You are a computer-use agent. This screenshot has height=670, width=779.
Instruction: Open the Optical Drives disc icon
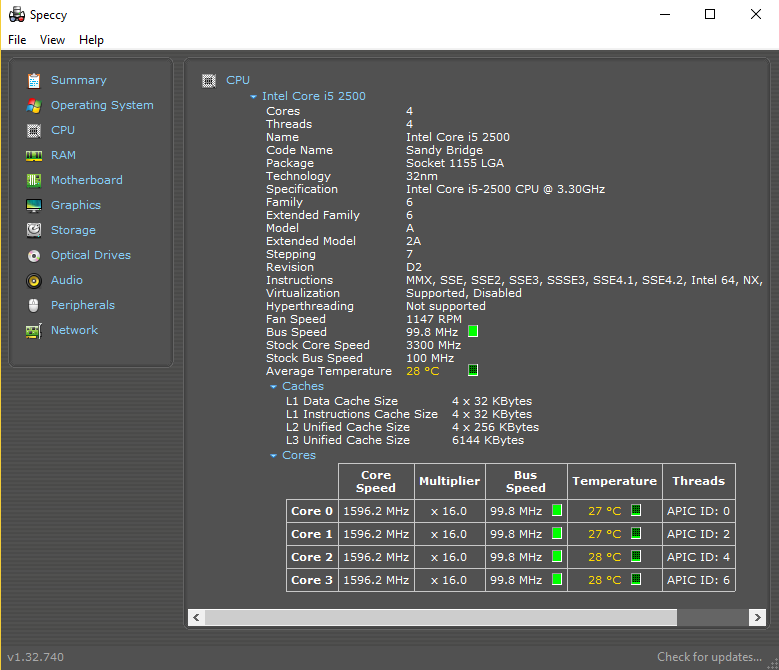[x=34, y=255]
